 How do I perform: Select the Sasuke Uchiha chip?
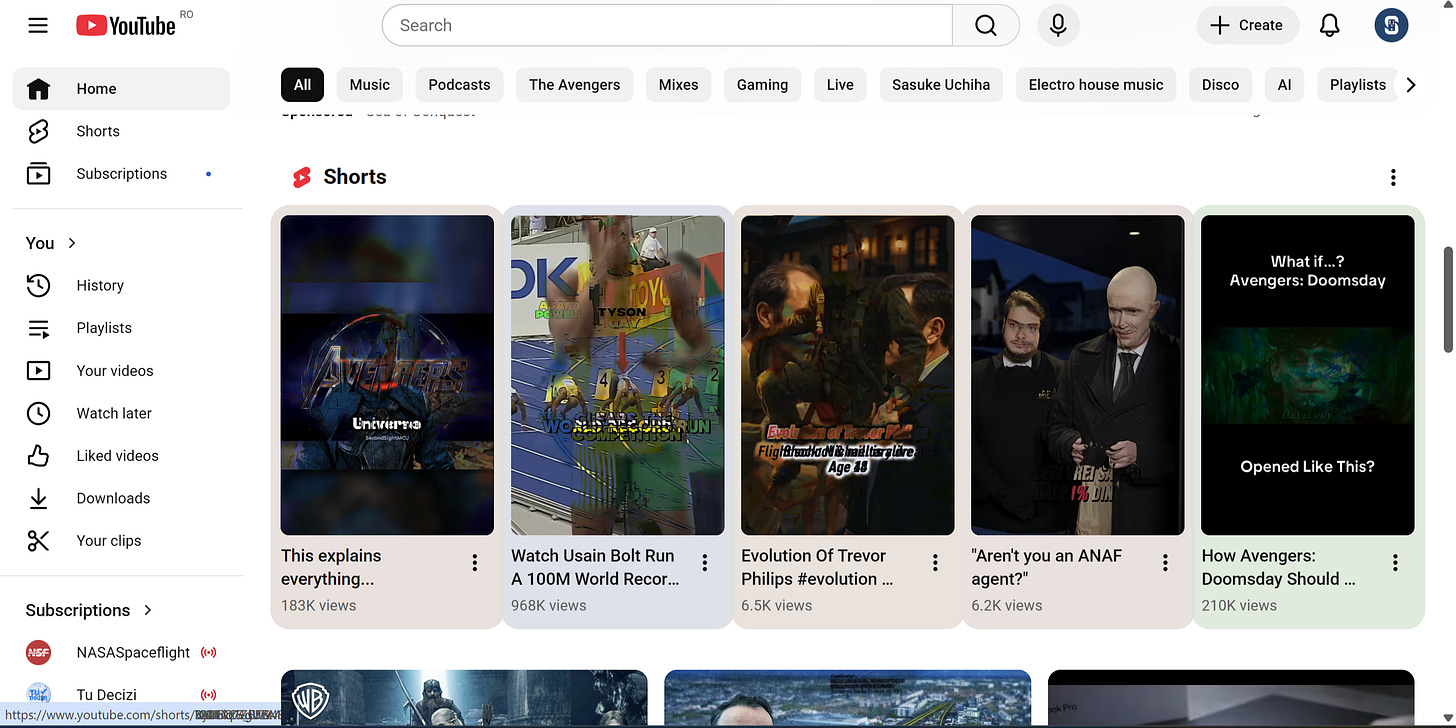click(x=941, y=85)
